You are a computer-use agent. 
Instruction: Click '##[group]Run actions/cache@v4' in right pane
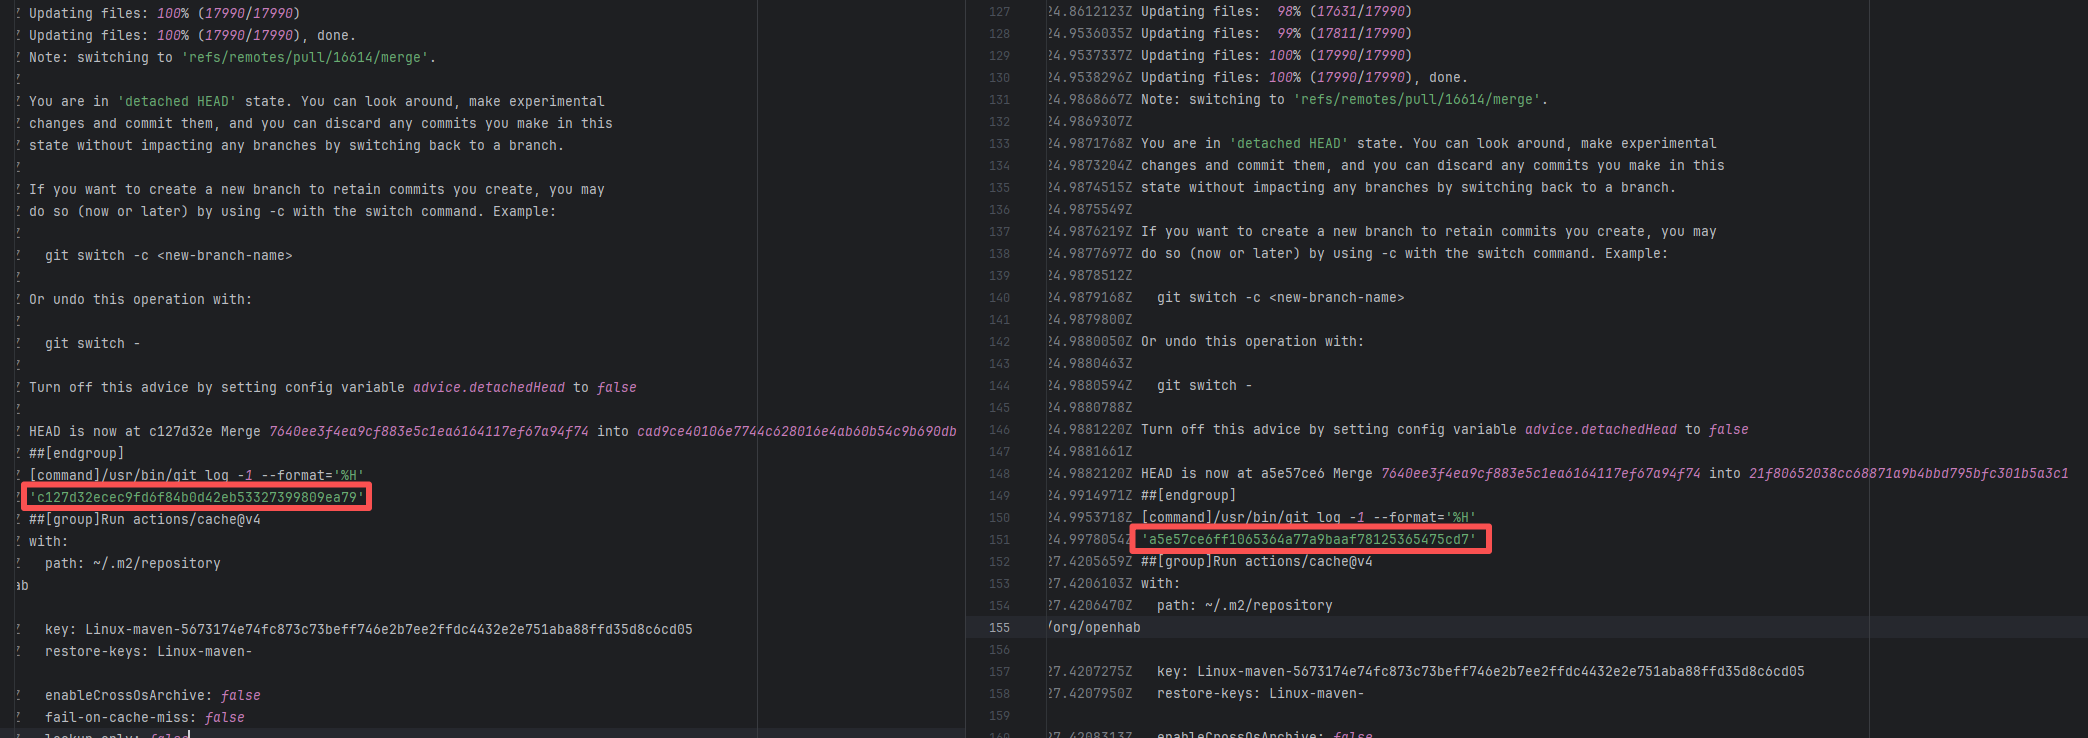point(1256,561)
